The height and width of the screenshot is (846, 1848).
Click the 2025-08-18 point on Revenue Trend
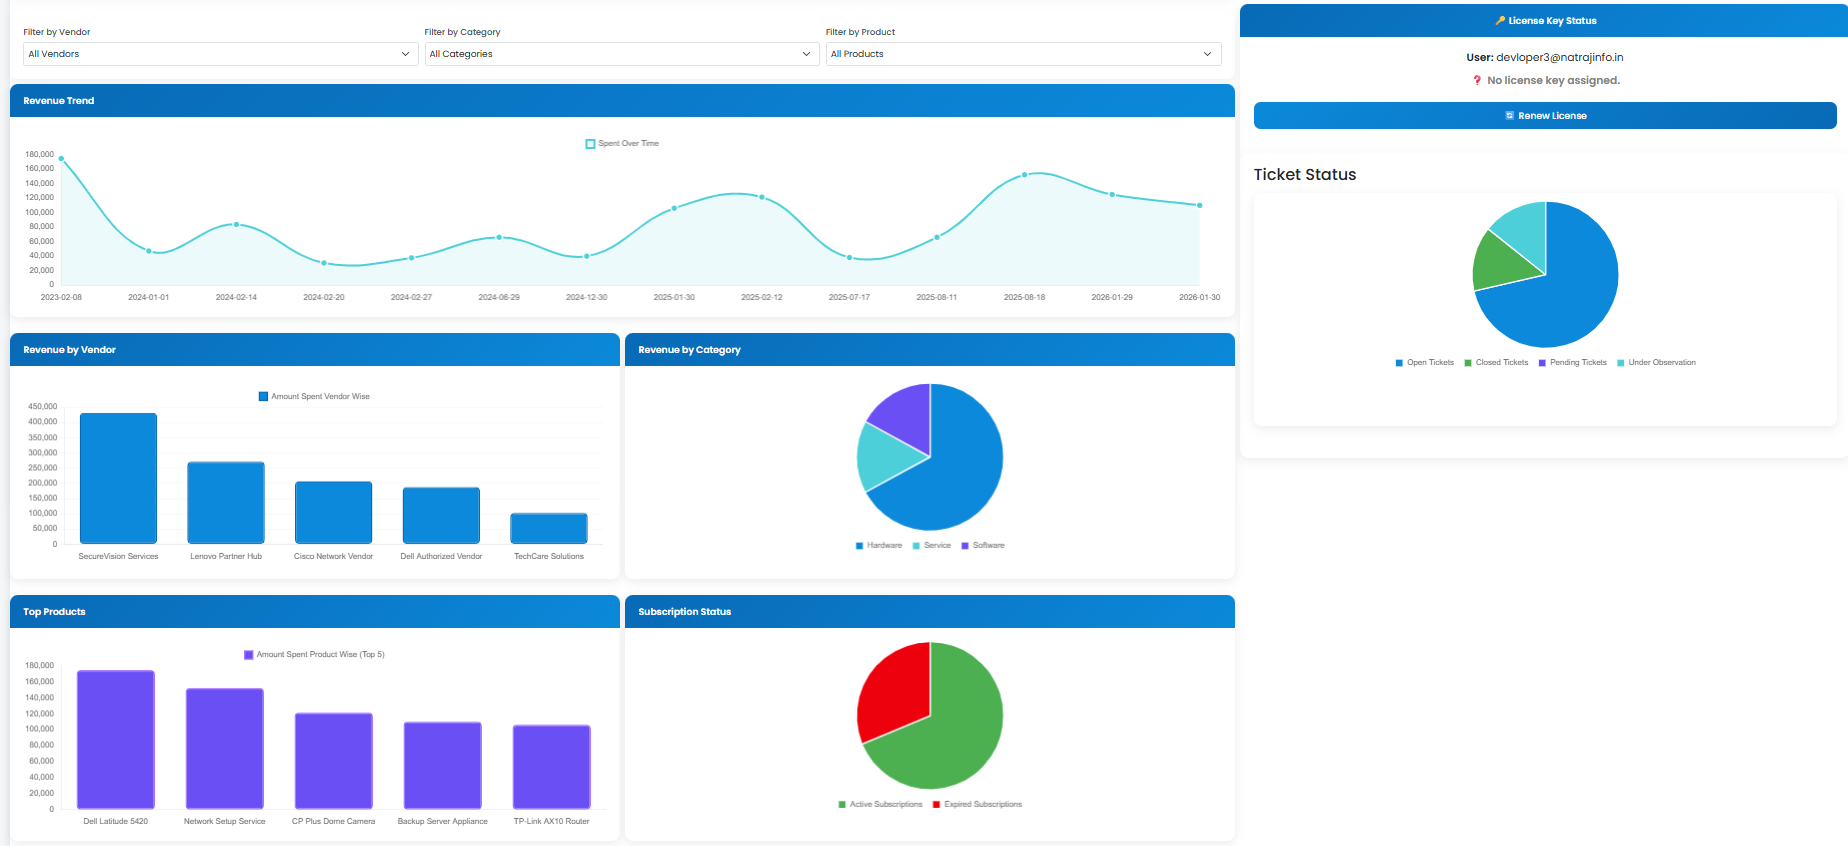pos(1024,175)
